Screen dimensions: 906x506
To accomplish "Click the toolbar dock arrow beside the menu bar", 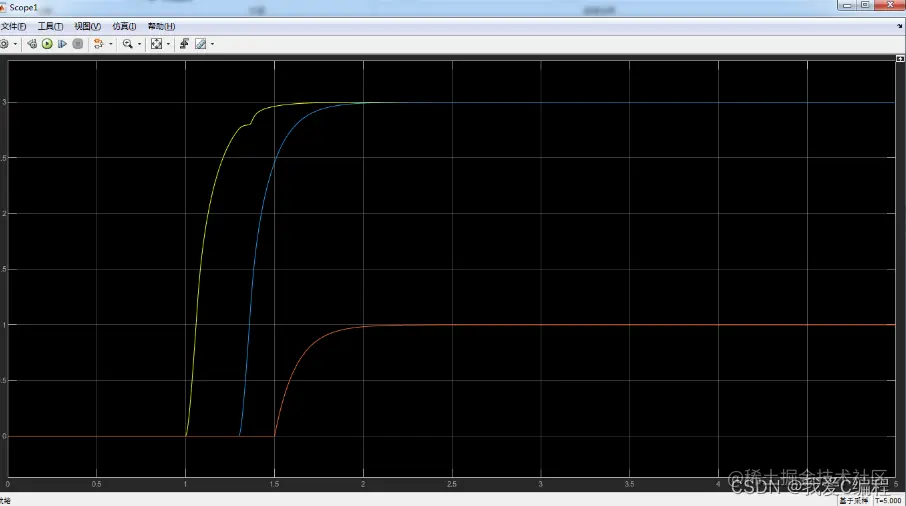I will [x=900, y=26].
